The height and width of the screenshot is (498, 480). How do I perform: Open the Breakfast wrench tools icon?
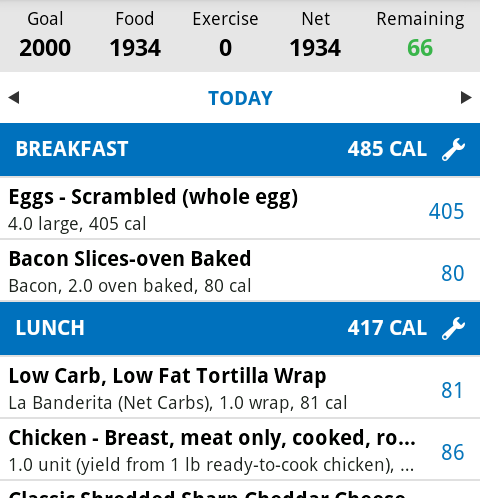coord(453,149)
